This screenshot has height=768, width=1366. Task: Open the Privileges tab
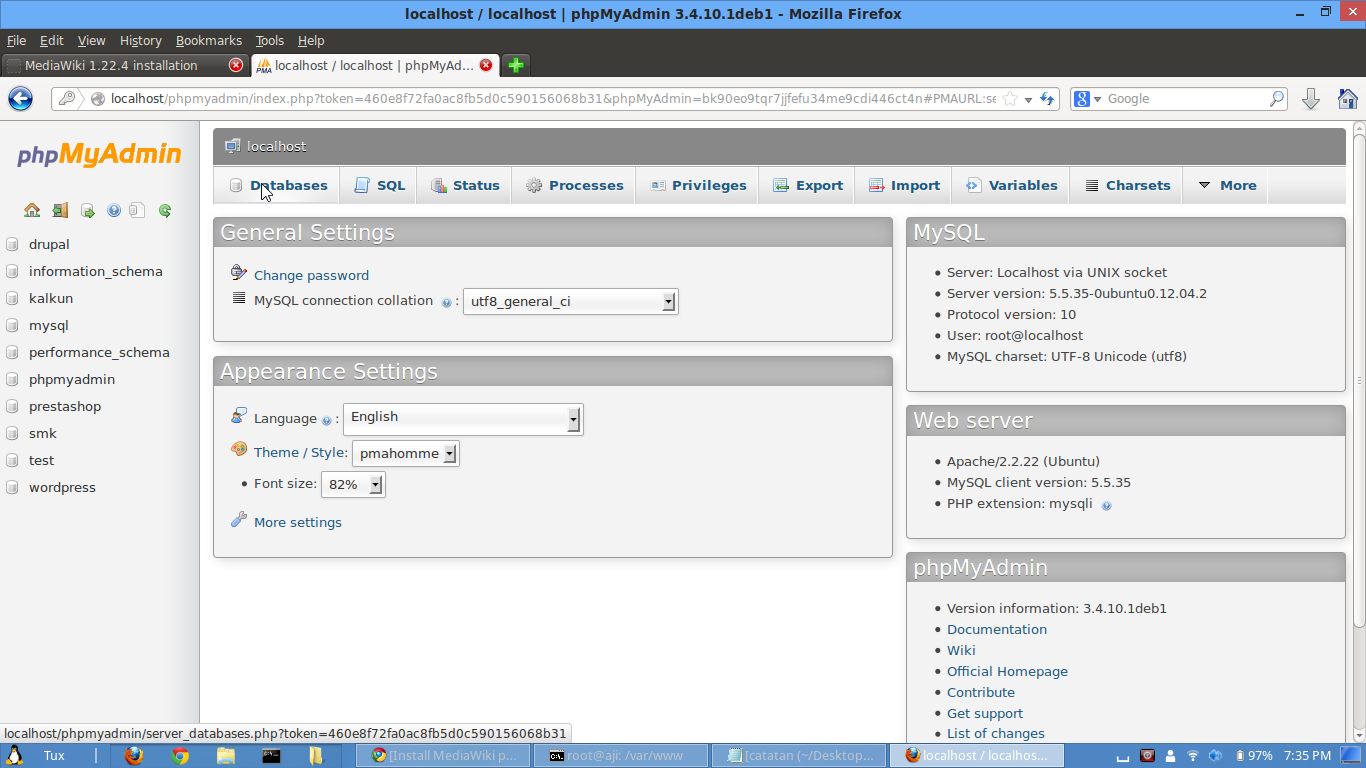(x=698, y=185)
